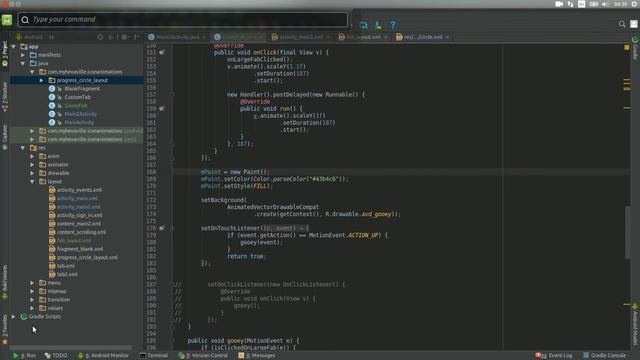Select the CustomTab class
This screenshot has width=640, height=360.
point(77,97)
